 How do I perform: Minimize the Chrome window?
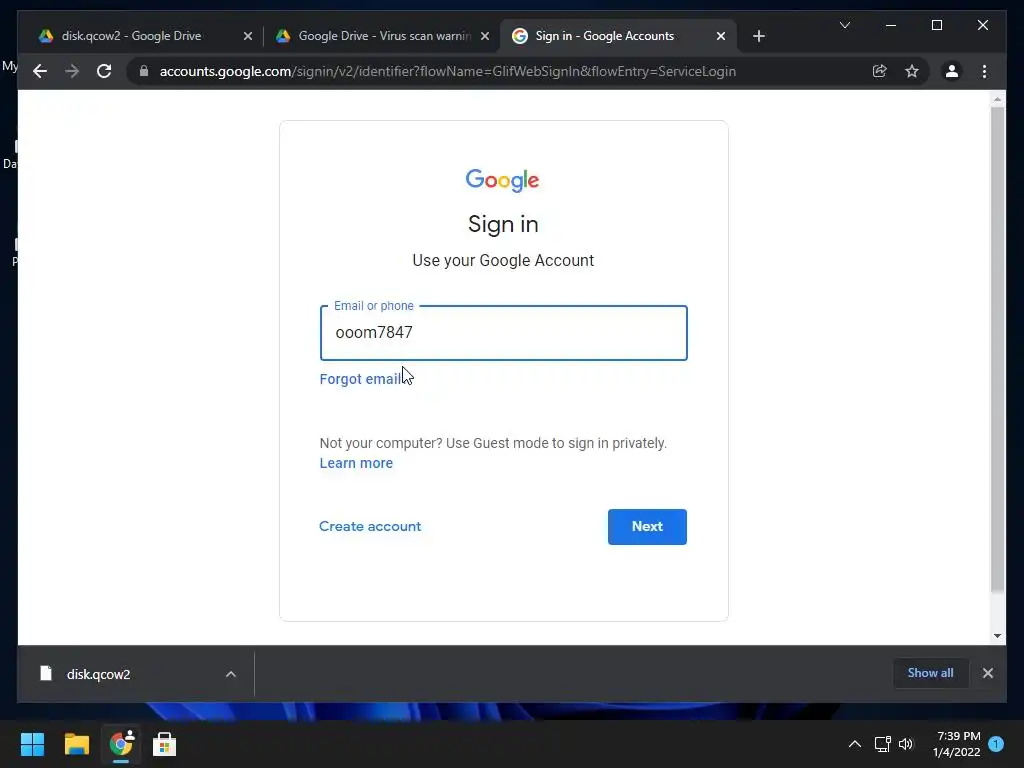(x=891, y=25)
